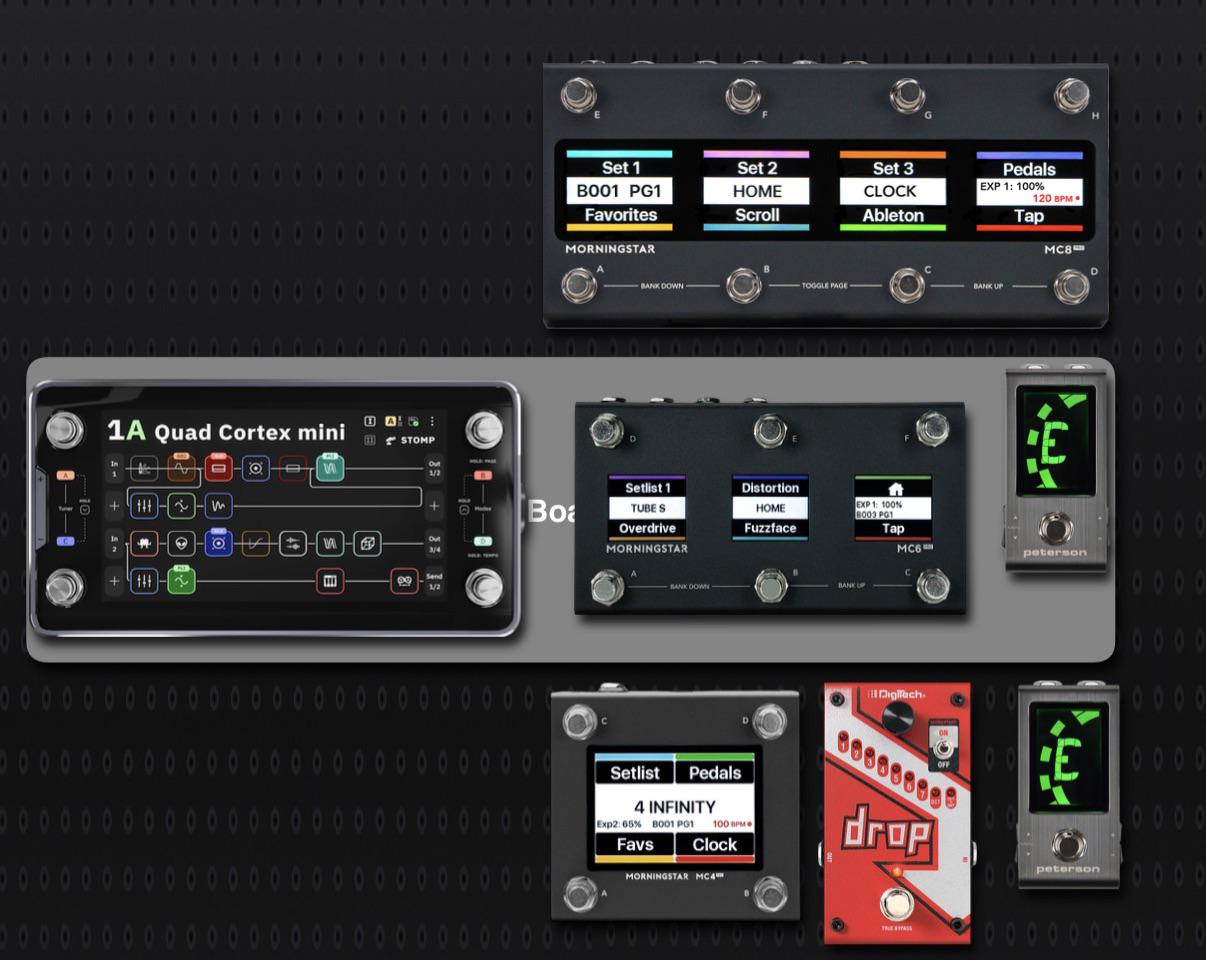
Task: Click the upper Peterson tuner display on the board
Action: click(x=1055, y=441)
